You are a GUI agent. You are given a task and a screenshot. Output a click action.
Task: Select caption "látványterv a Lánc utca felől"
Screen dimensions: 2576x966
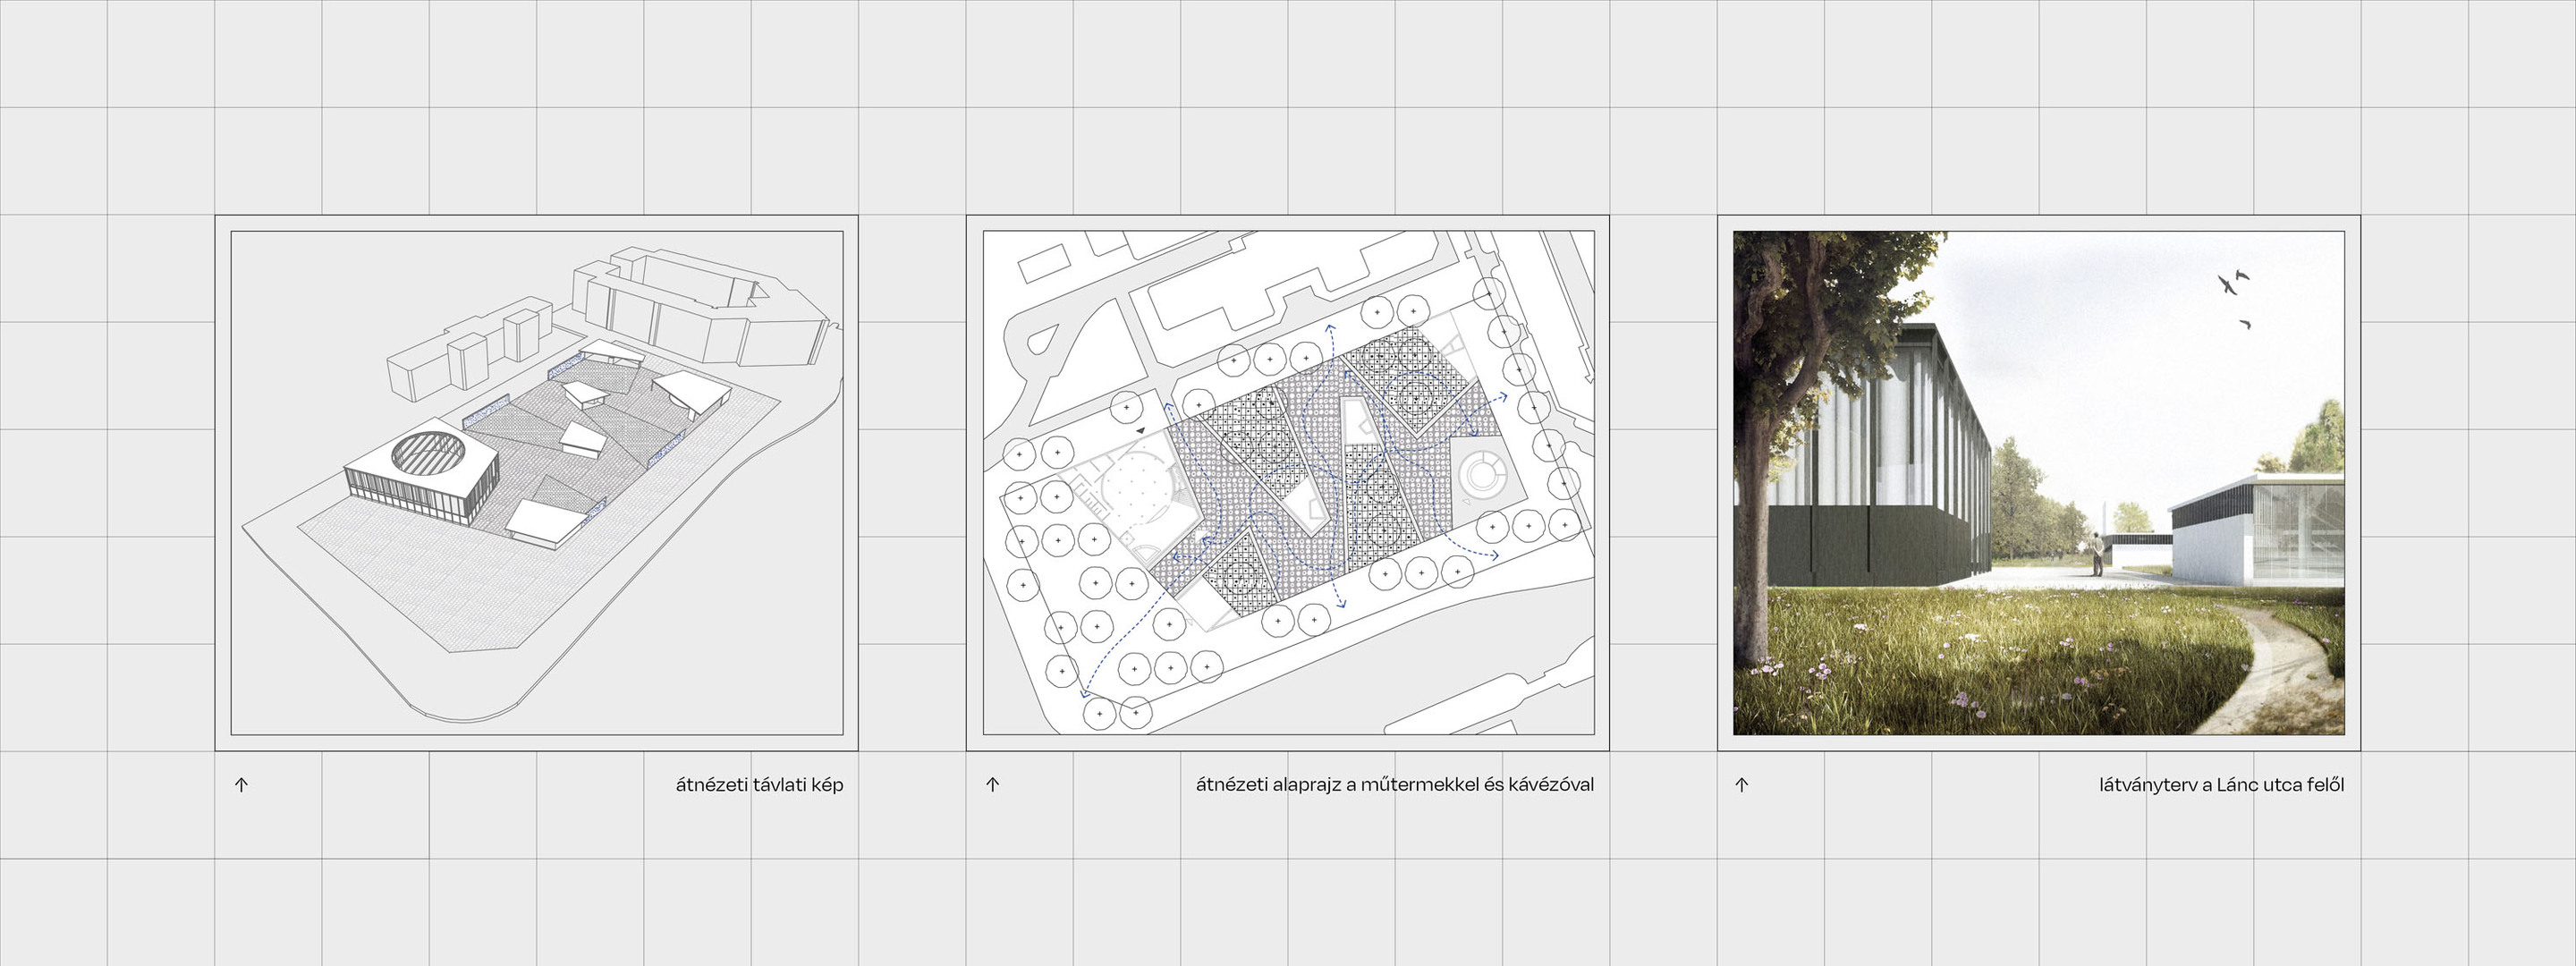coord(2222,785)
